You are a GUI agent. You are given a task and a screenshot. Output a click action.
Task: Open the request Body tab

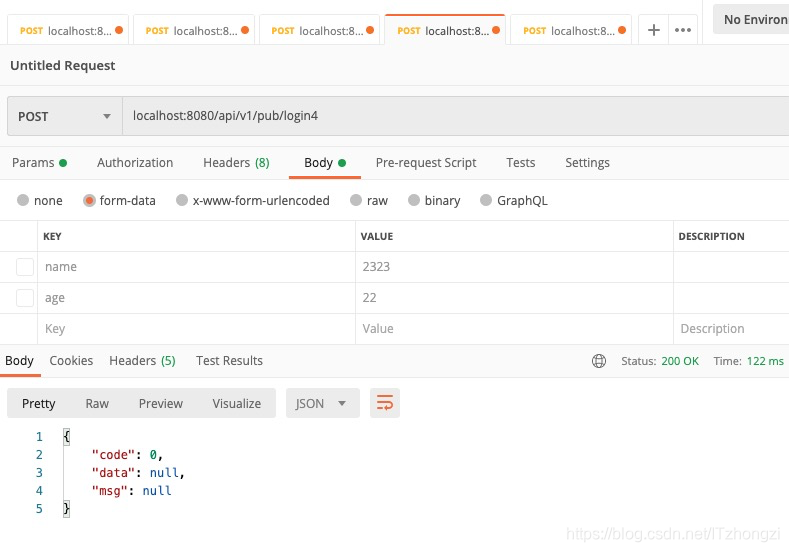pyautogui.click(x=325, y=163)
